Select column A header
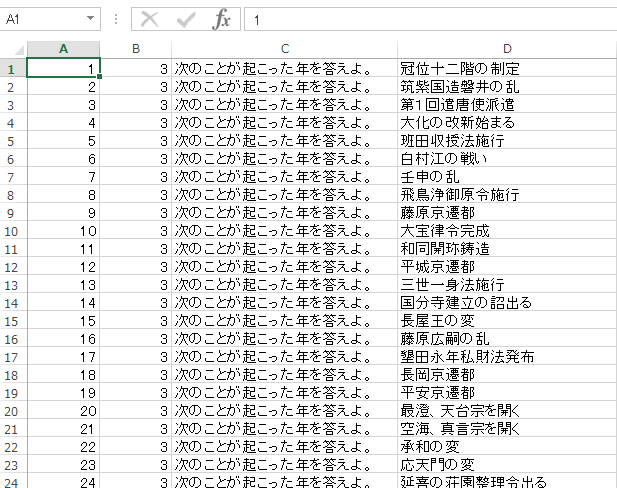 coord(63,49)
